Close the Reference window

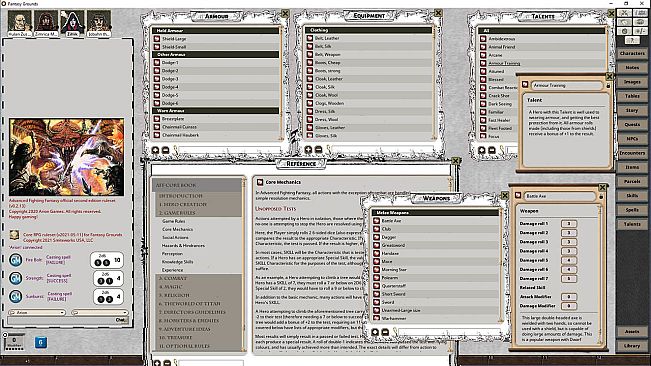click(x=455, y=161)
